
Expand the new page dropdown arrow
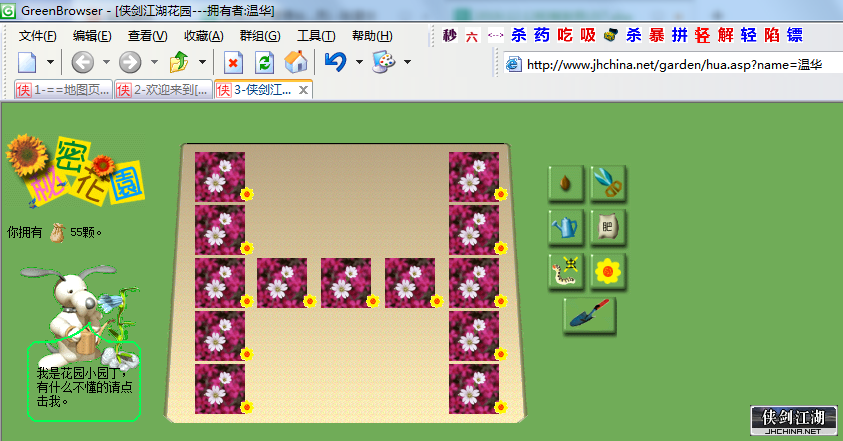point(50,62)
